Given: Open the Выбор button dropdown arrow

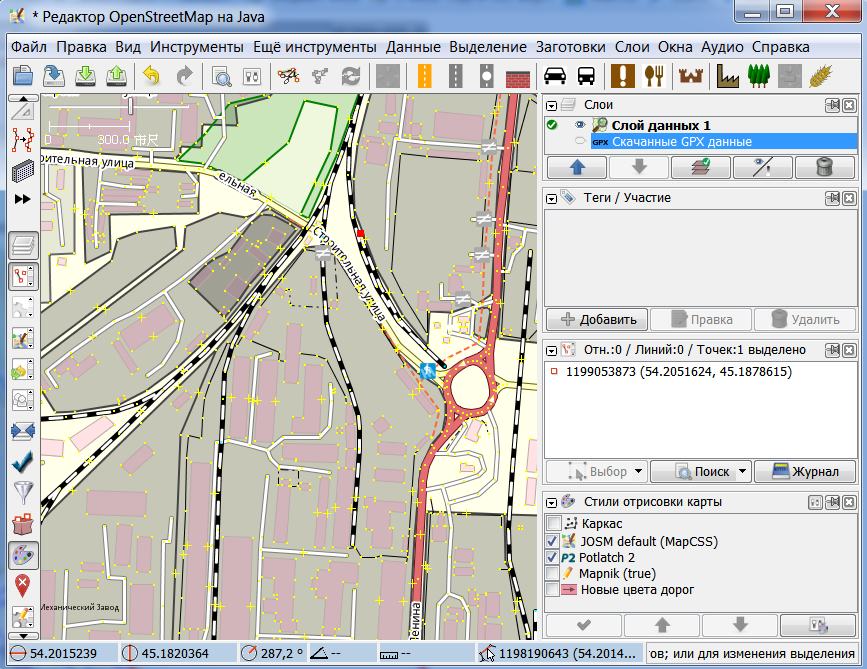Looking at the screenshot, I should tap(639, 472).
